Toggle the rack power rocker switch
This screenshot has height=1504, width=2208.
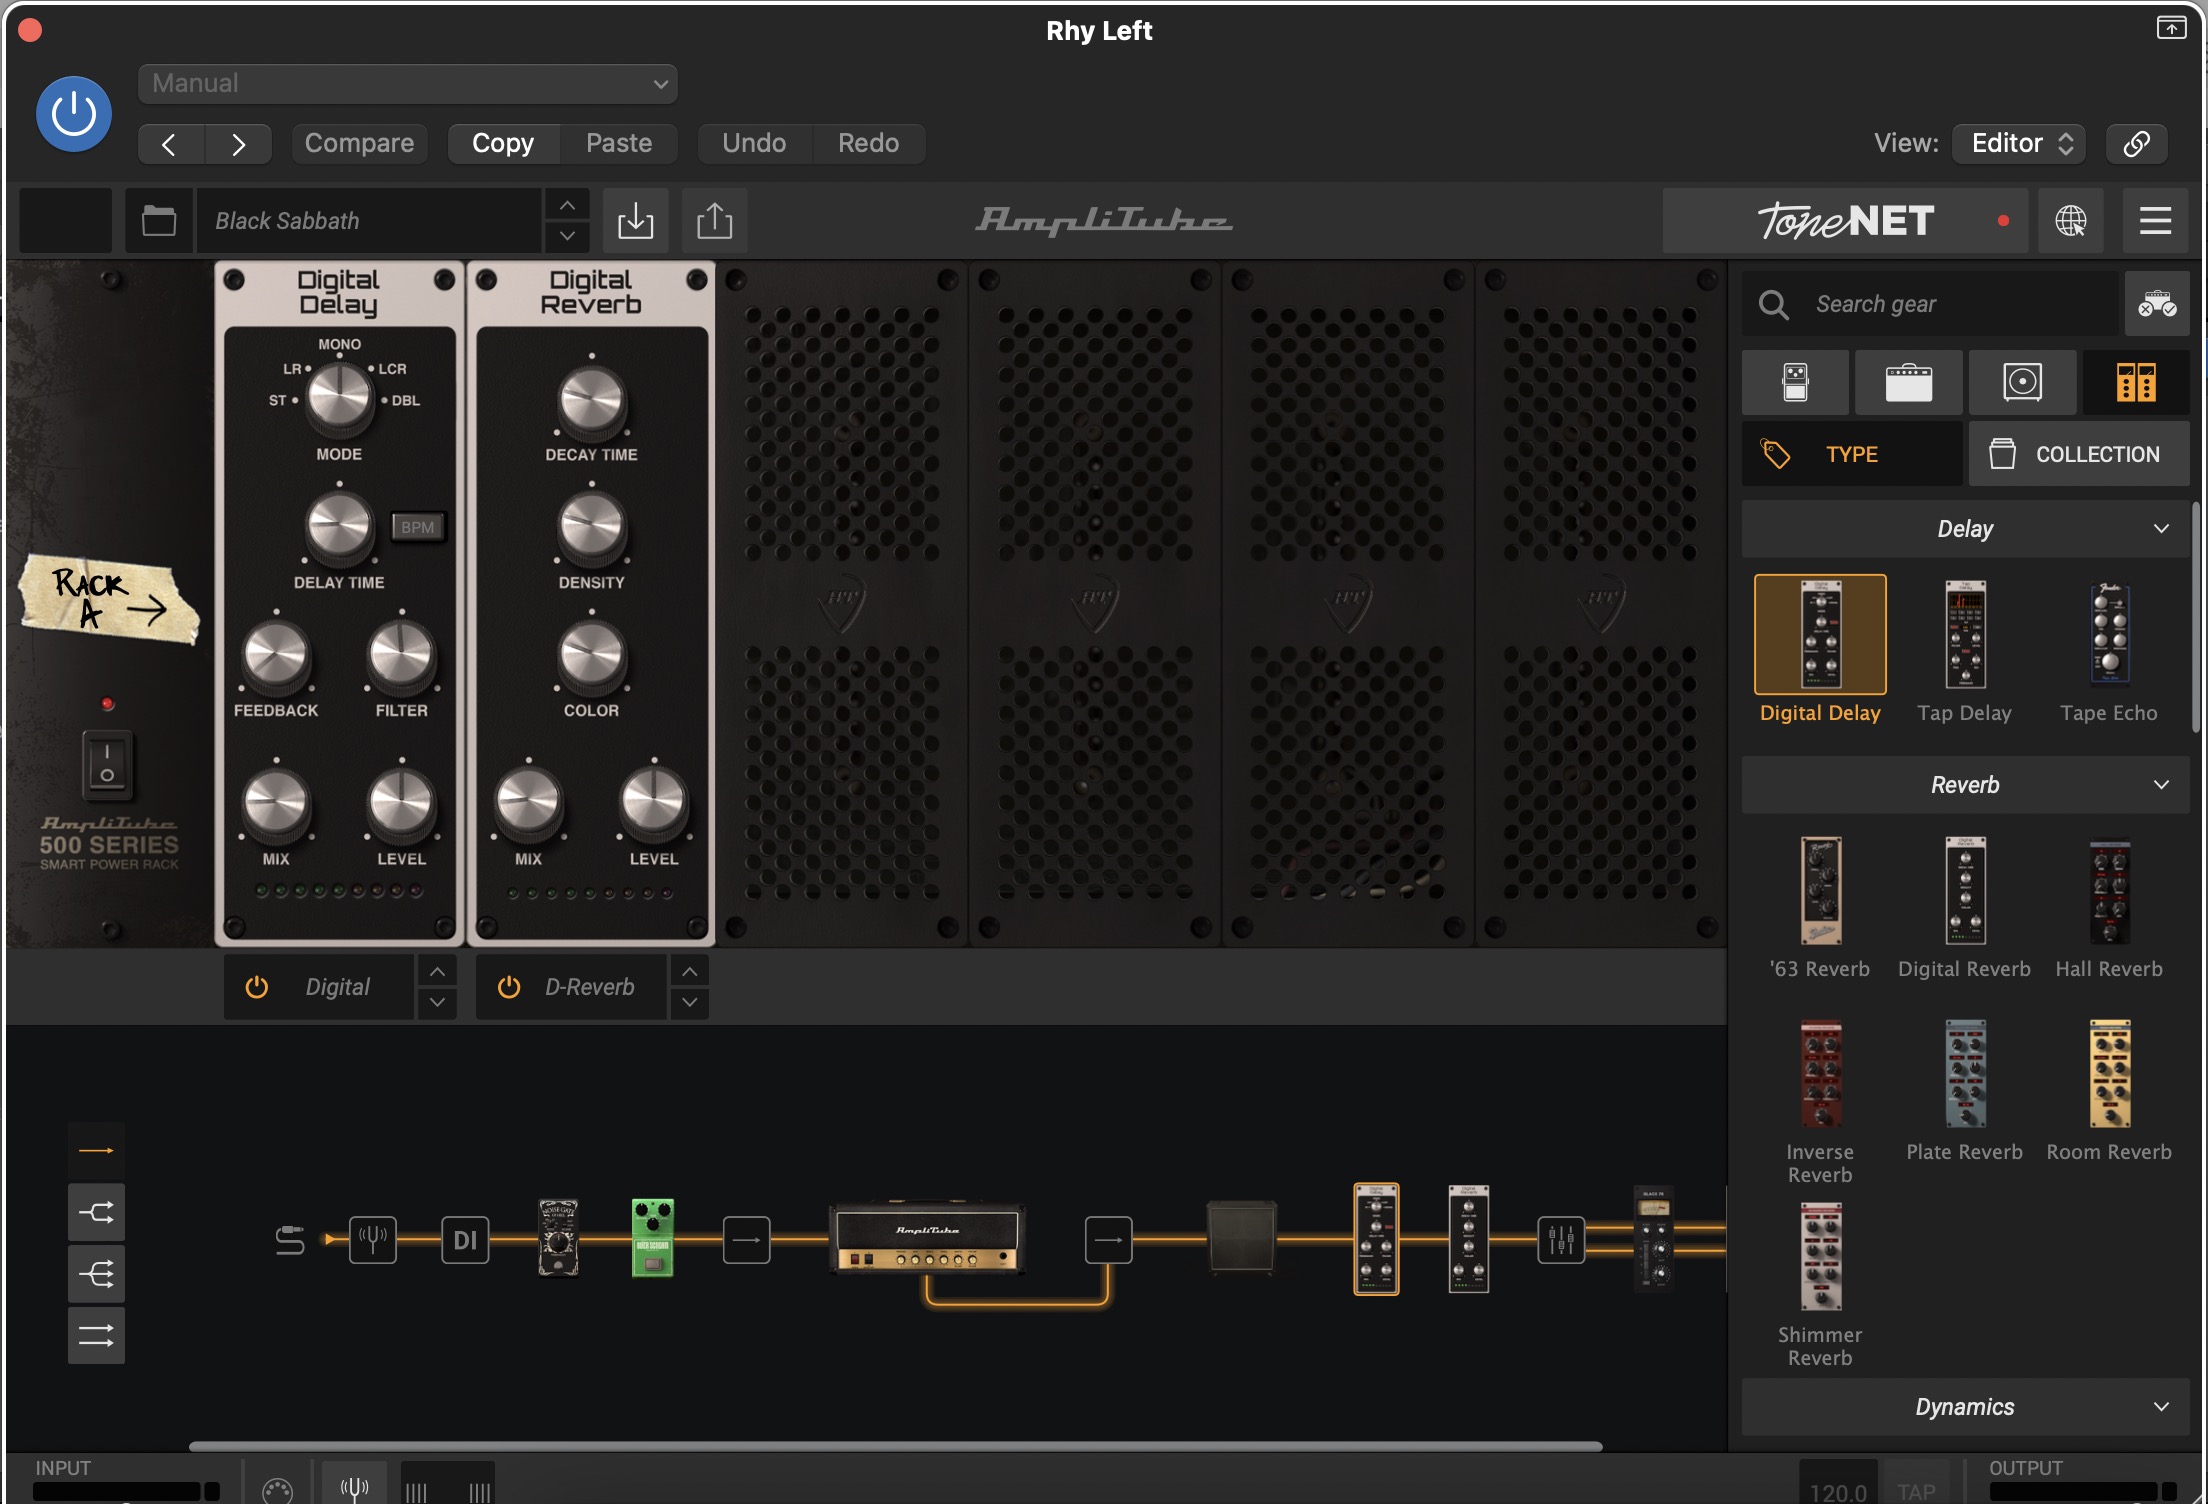click(107, 764)
